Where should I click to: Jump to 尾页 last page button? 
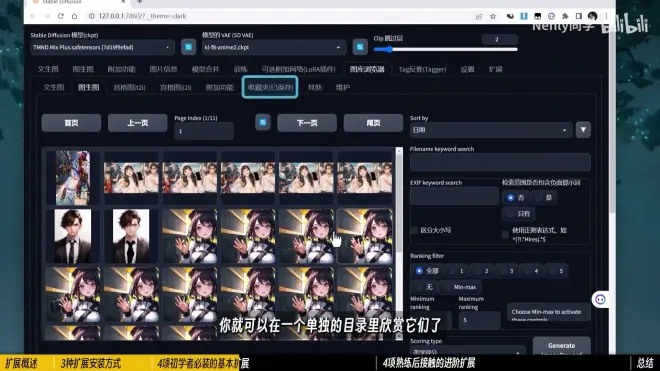[x=373, y=123]
